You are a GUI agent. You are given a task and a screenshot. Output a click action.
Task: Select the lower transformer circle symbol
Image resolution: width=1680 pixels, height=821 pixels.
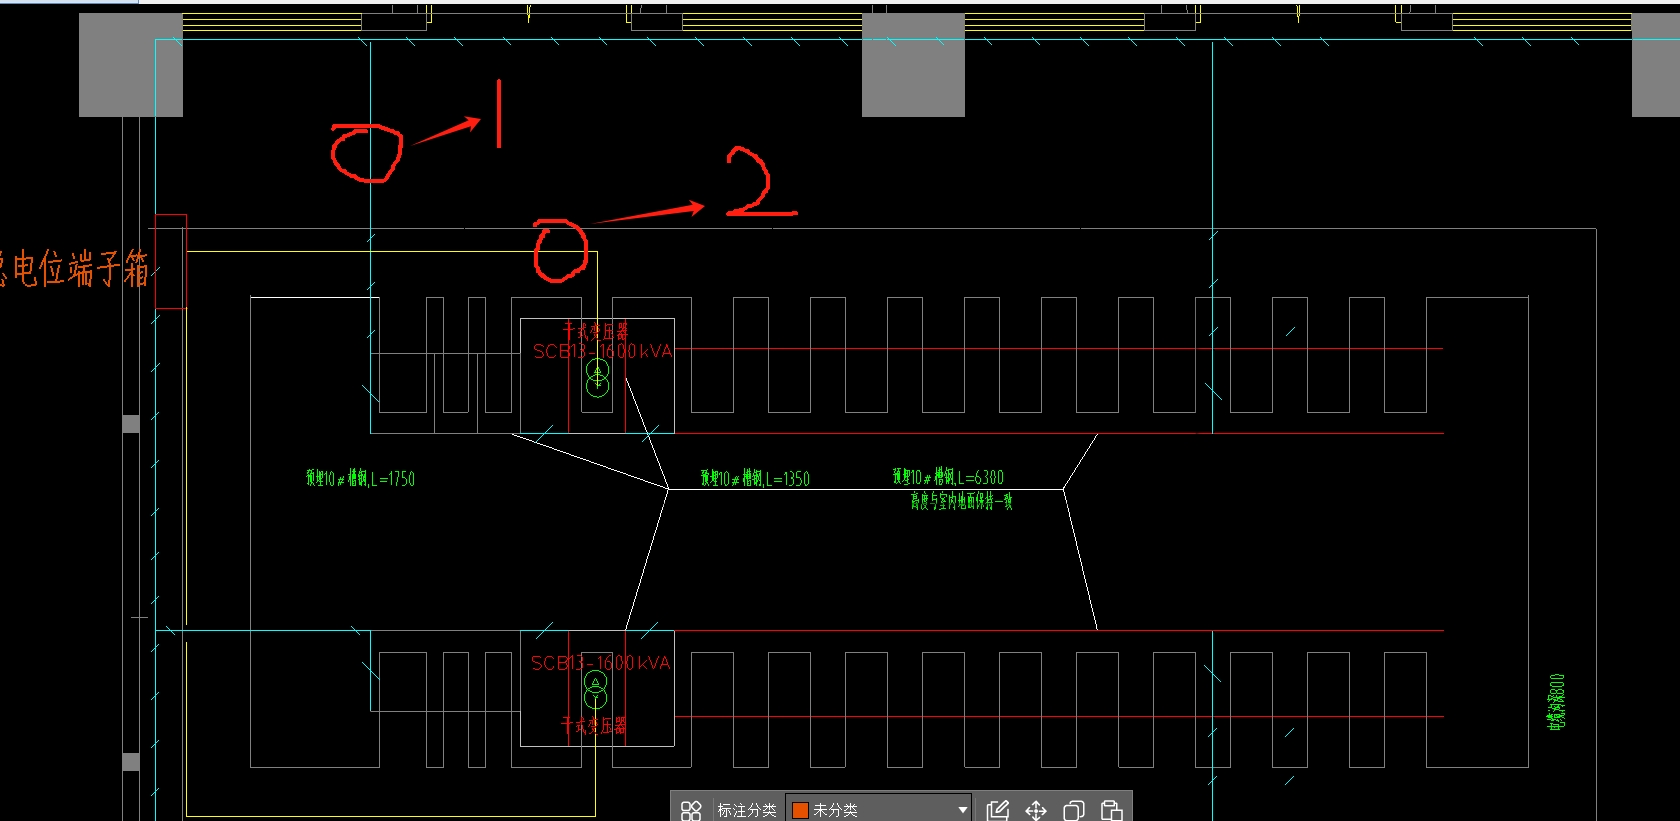(x=596, y=690)
